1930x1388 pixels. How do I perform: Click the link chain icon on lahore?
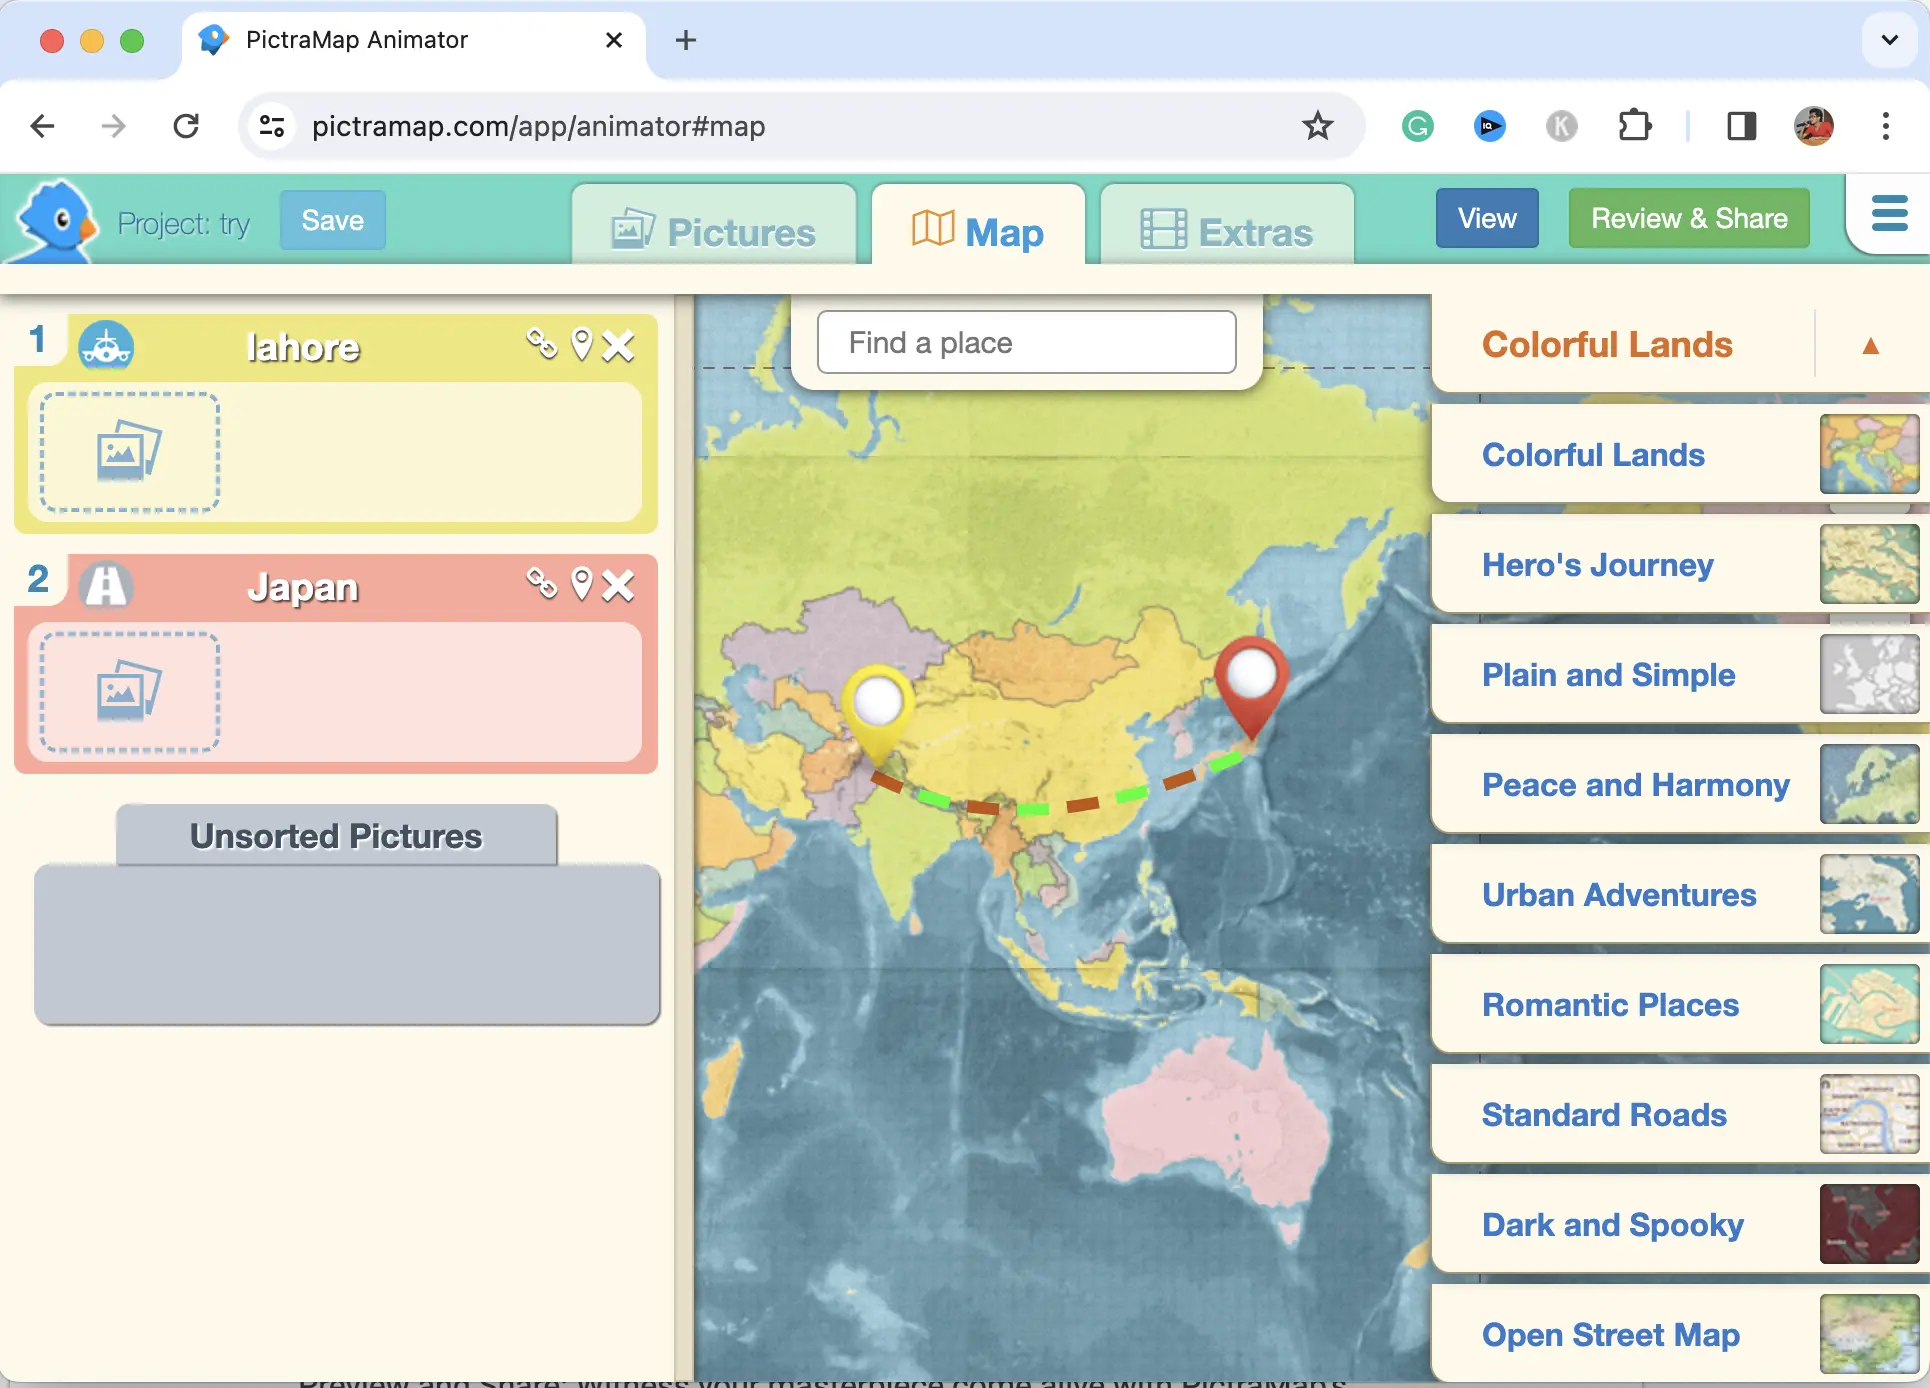(542, 344)
